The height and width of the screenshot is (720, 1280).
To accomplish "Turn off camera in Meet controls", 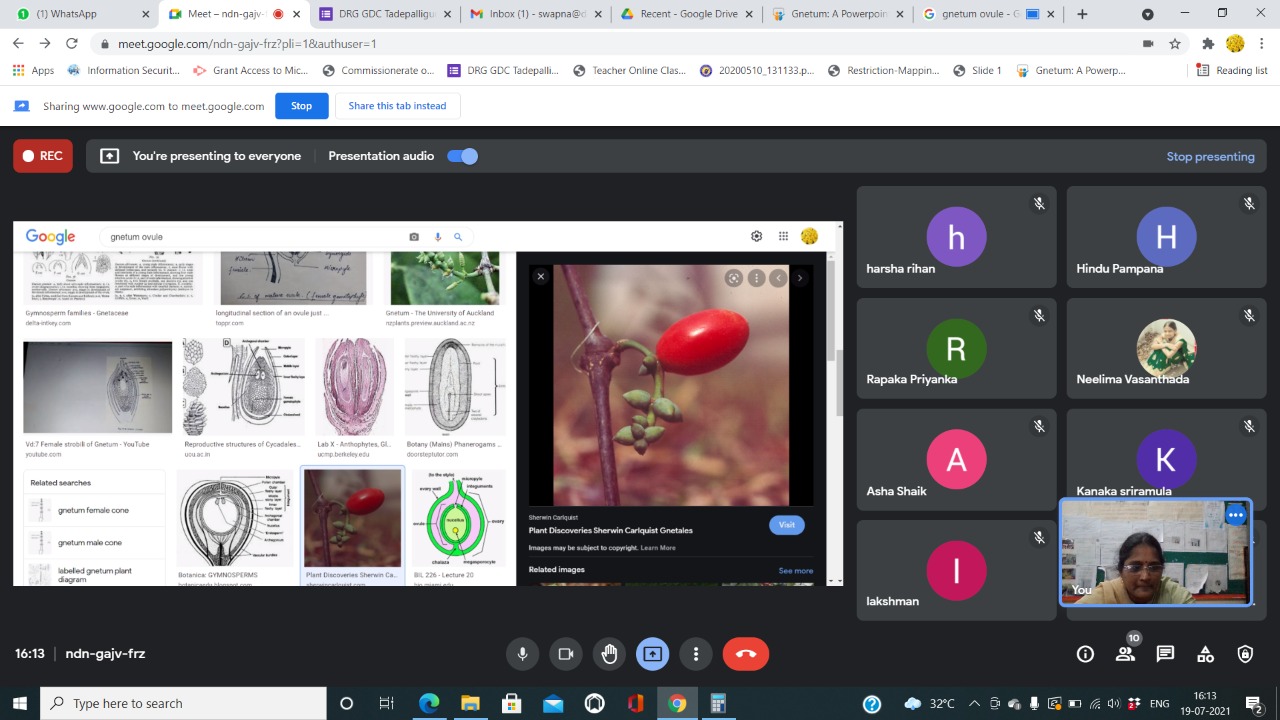I will pyautogui.click(x=565, y=654).
